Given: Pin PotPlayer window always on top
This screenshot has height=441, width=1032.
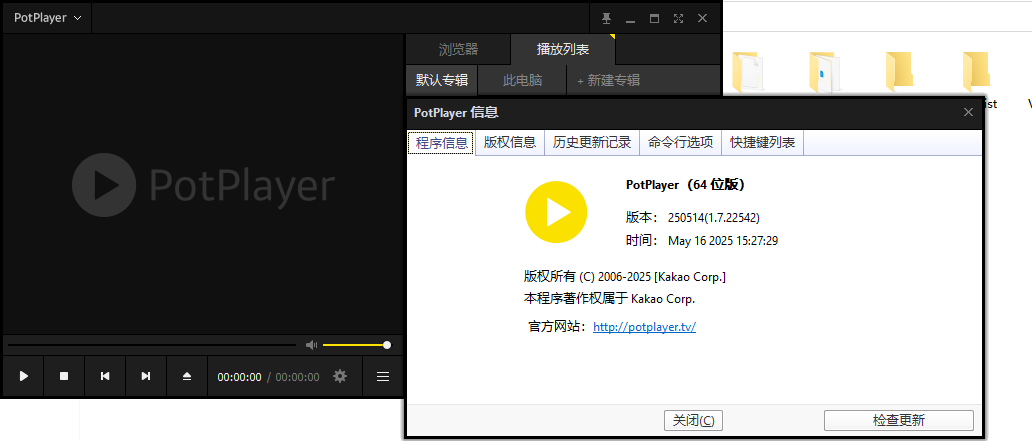Looking at the screenshot, I should coord(606,18).
